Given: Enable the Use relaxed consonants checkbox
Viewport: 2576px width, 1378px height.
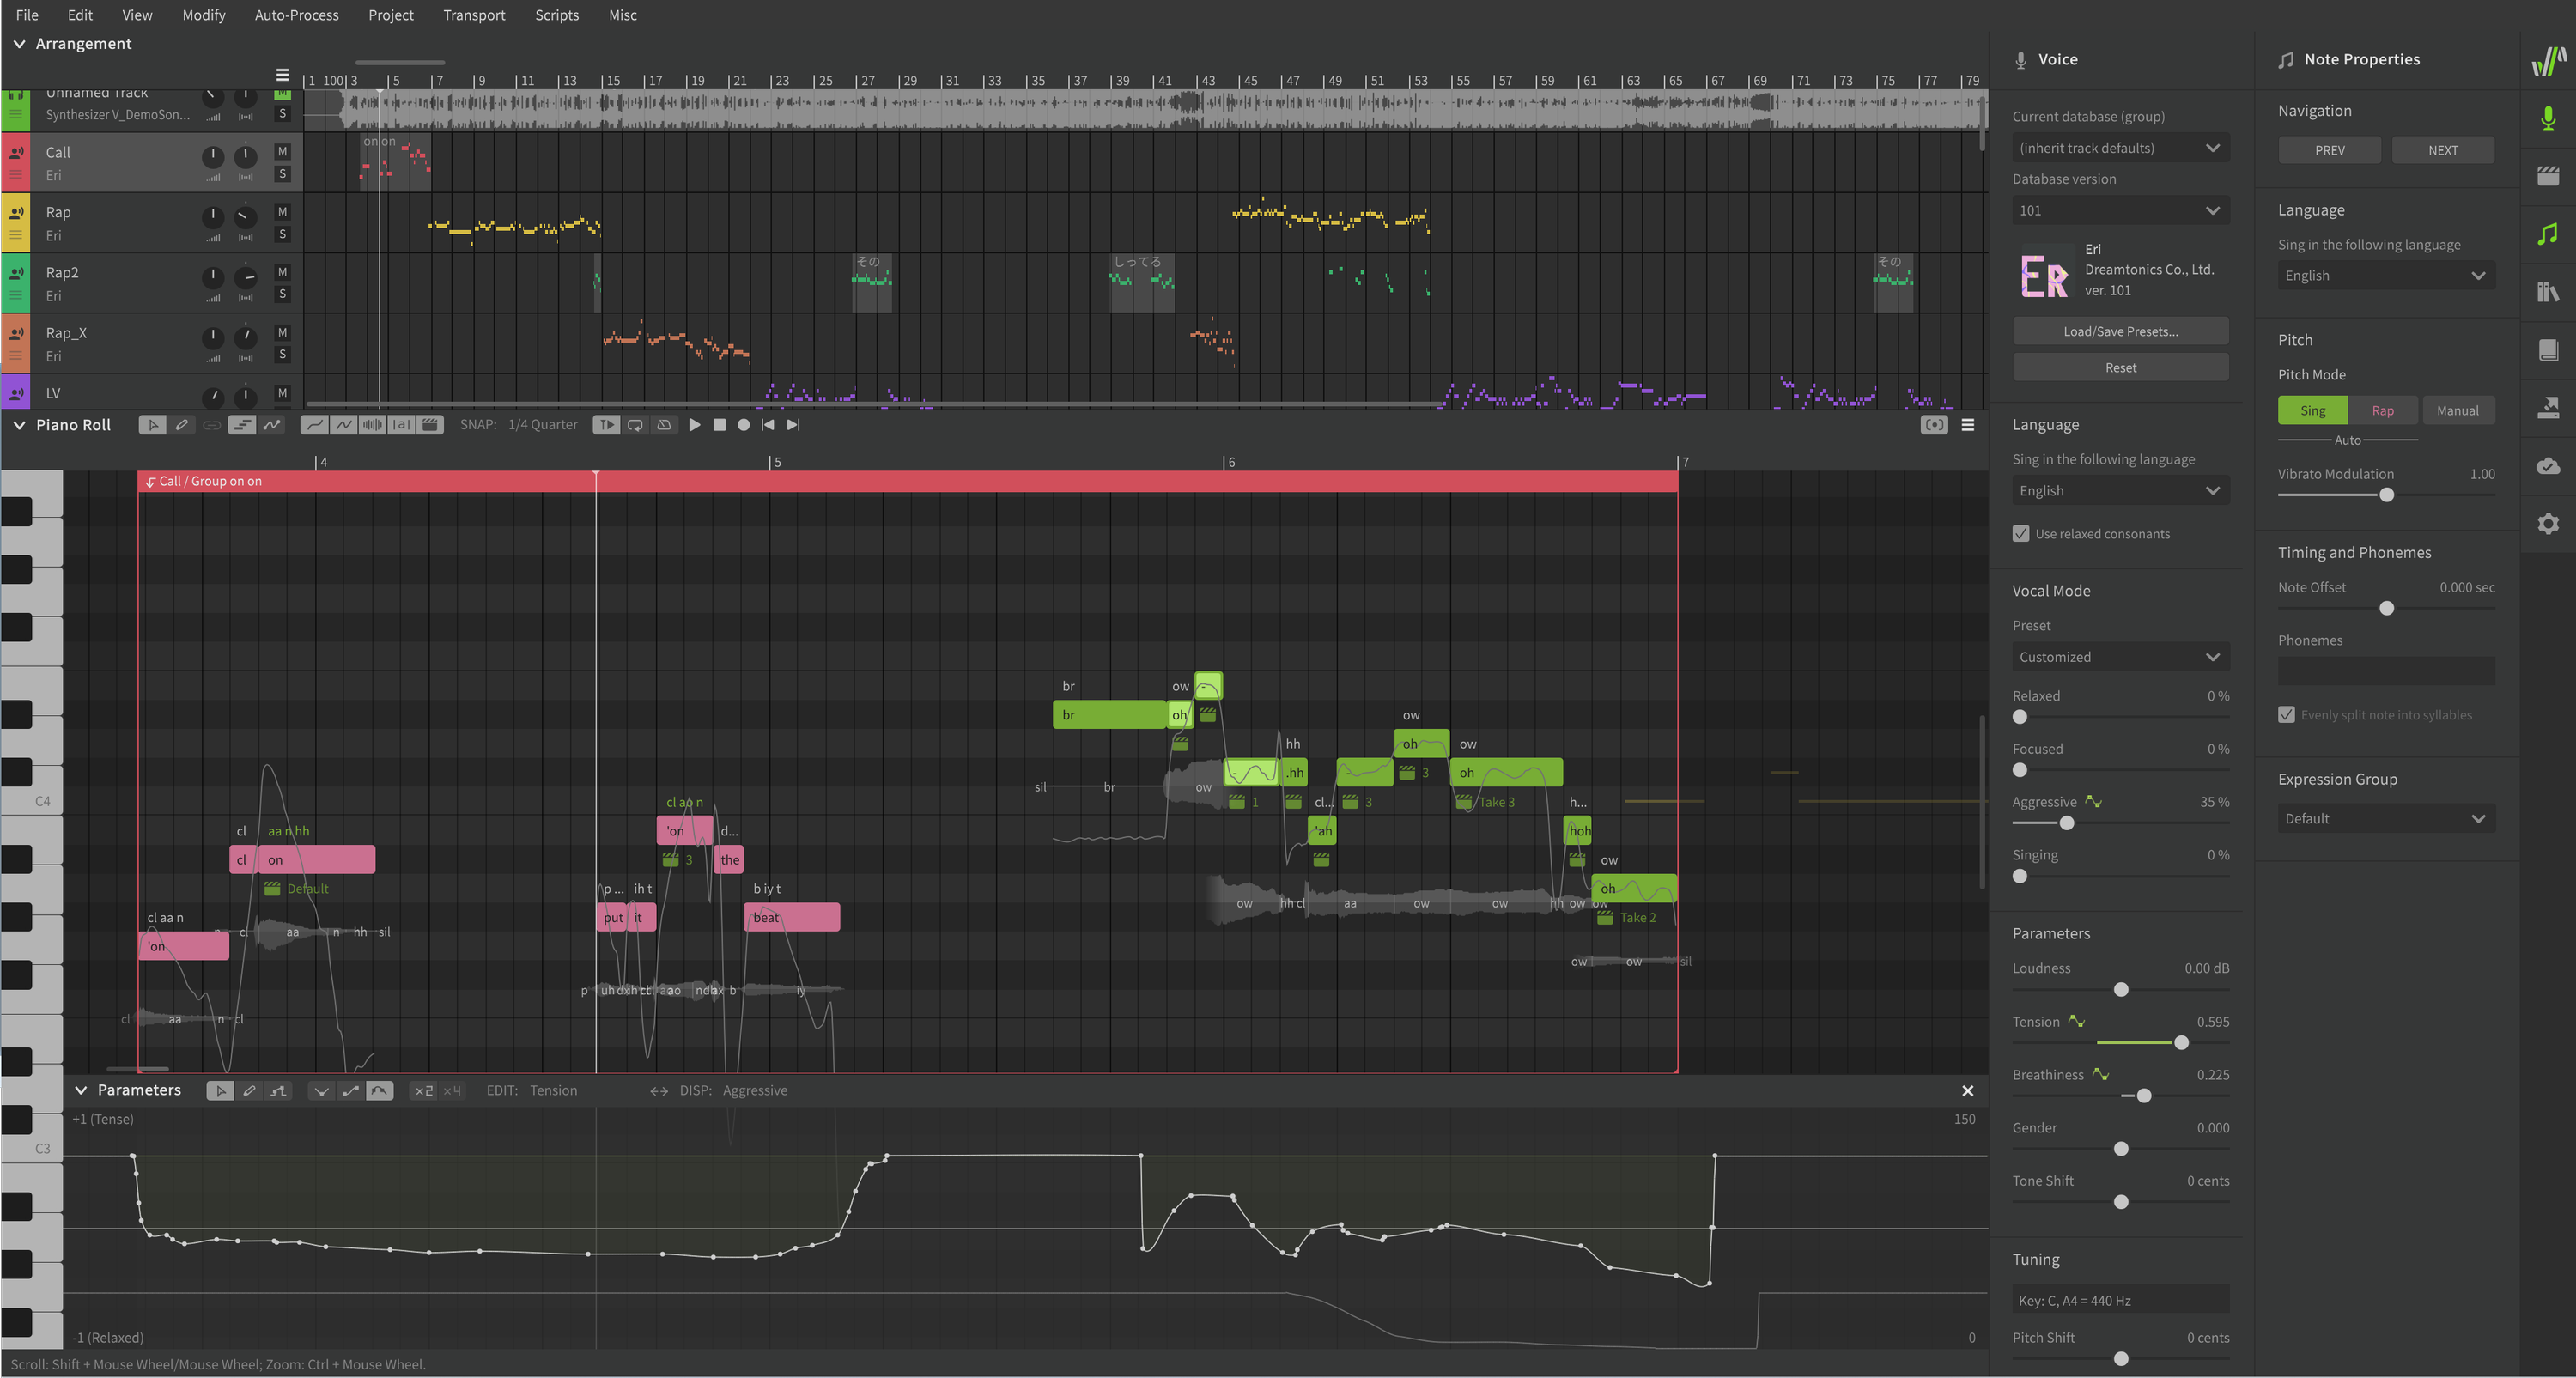Looking at the screenshot, I should (2021, 533).
